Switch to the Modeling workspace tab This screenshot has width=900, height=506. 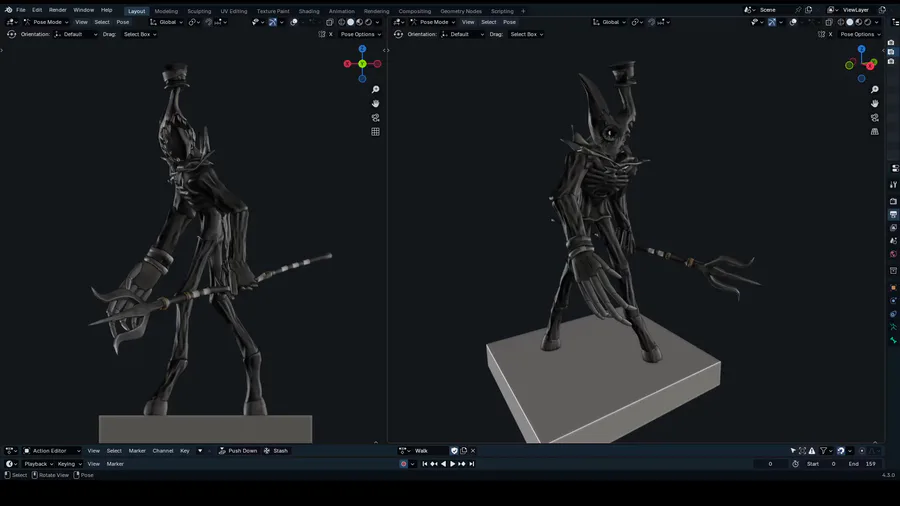click(166, 11)
